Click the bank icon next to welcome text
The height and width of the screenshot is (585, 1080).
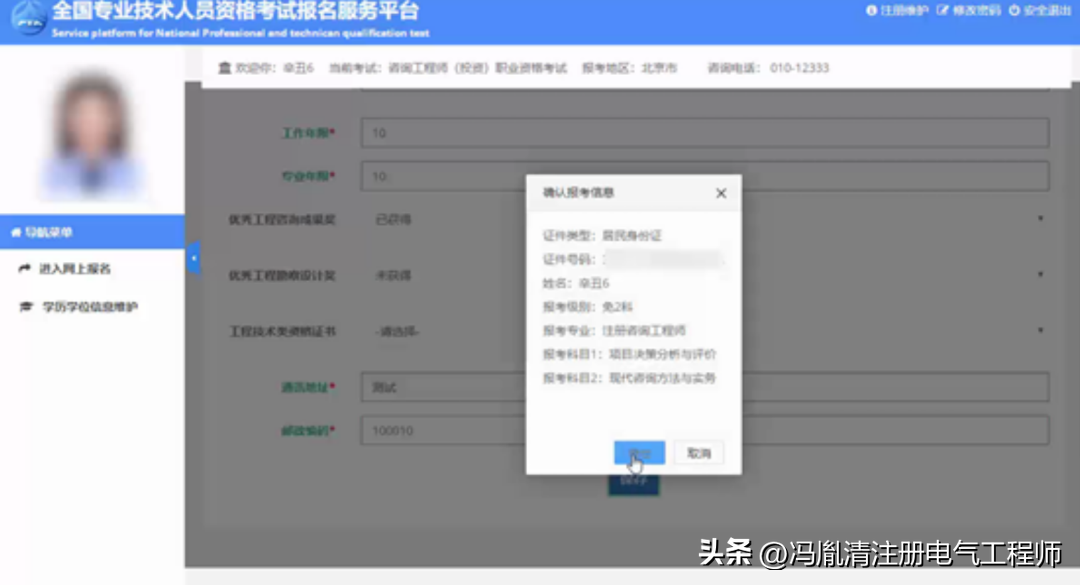coord(223,68)
